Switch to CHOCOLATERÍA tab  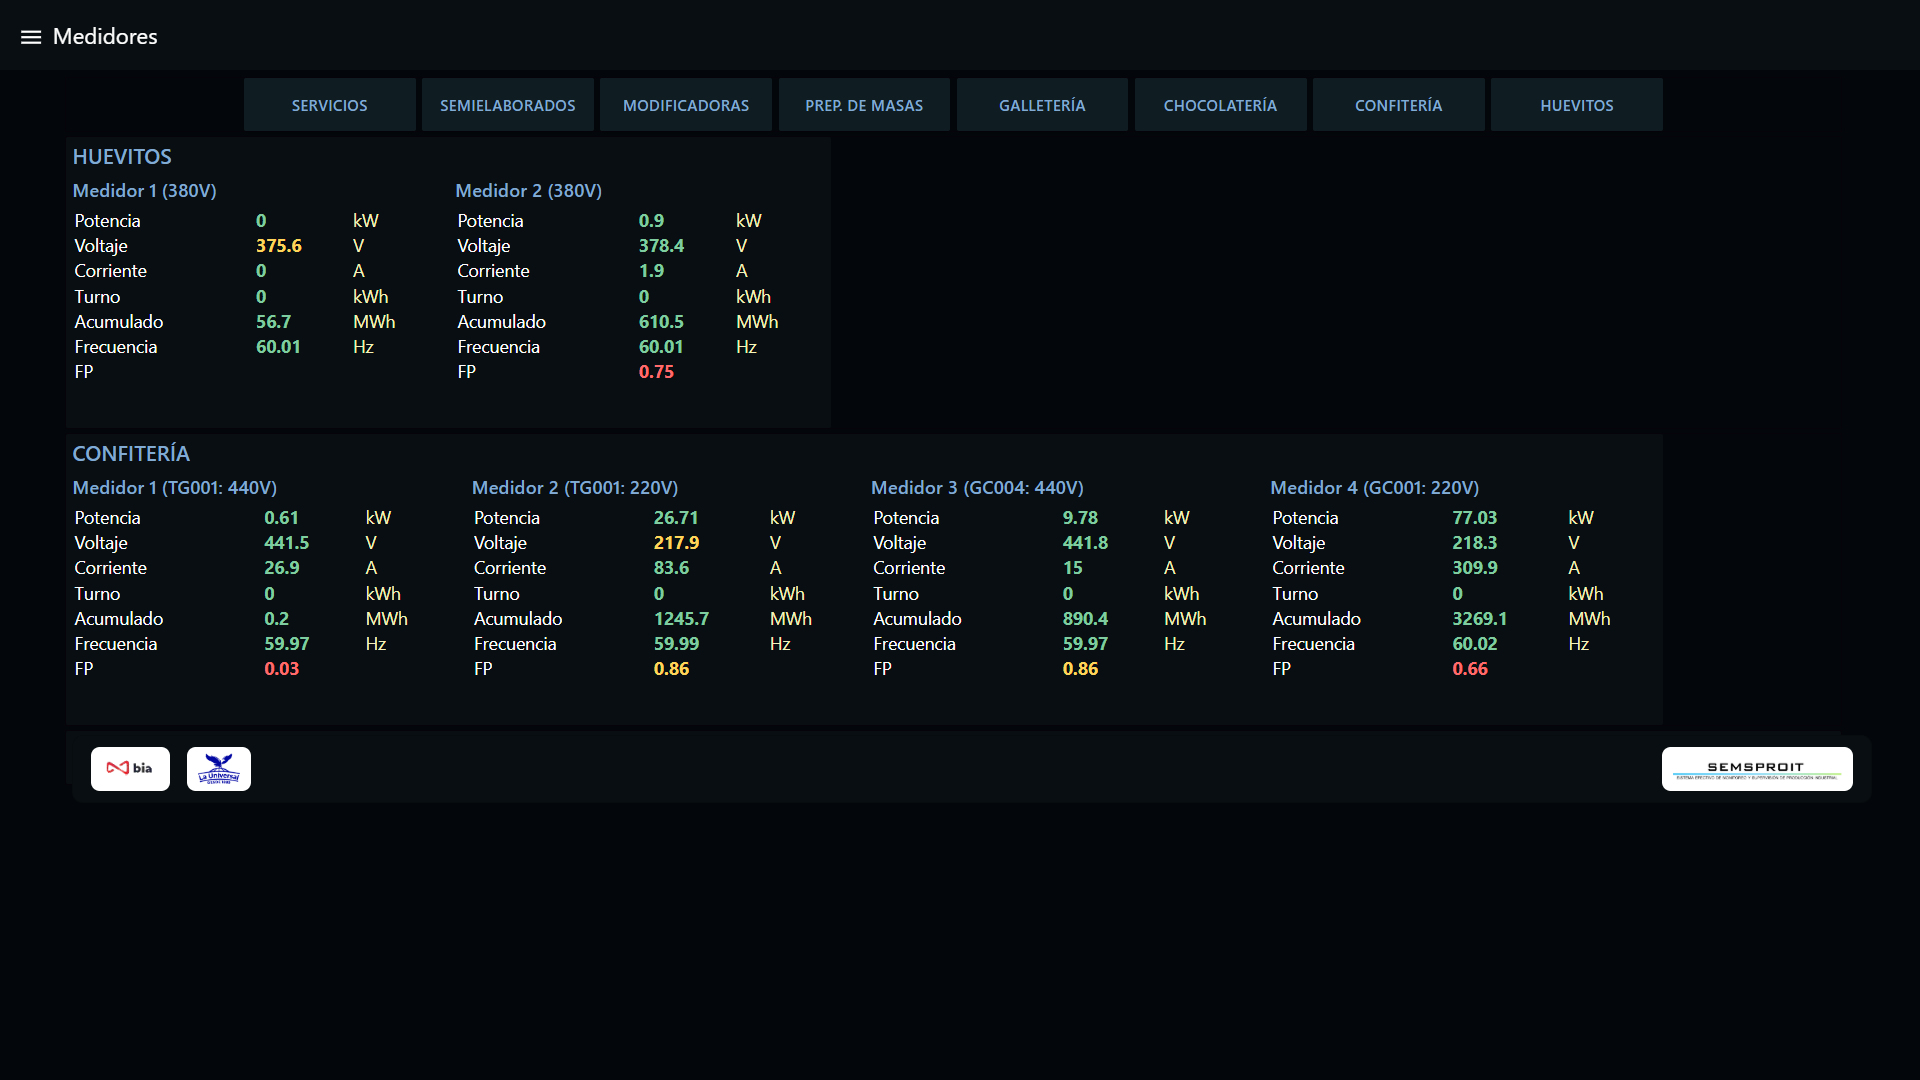[x=1220, y=105]
